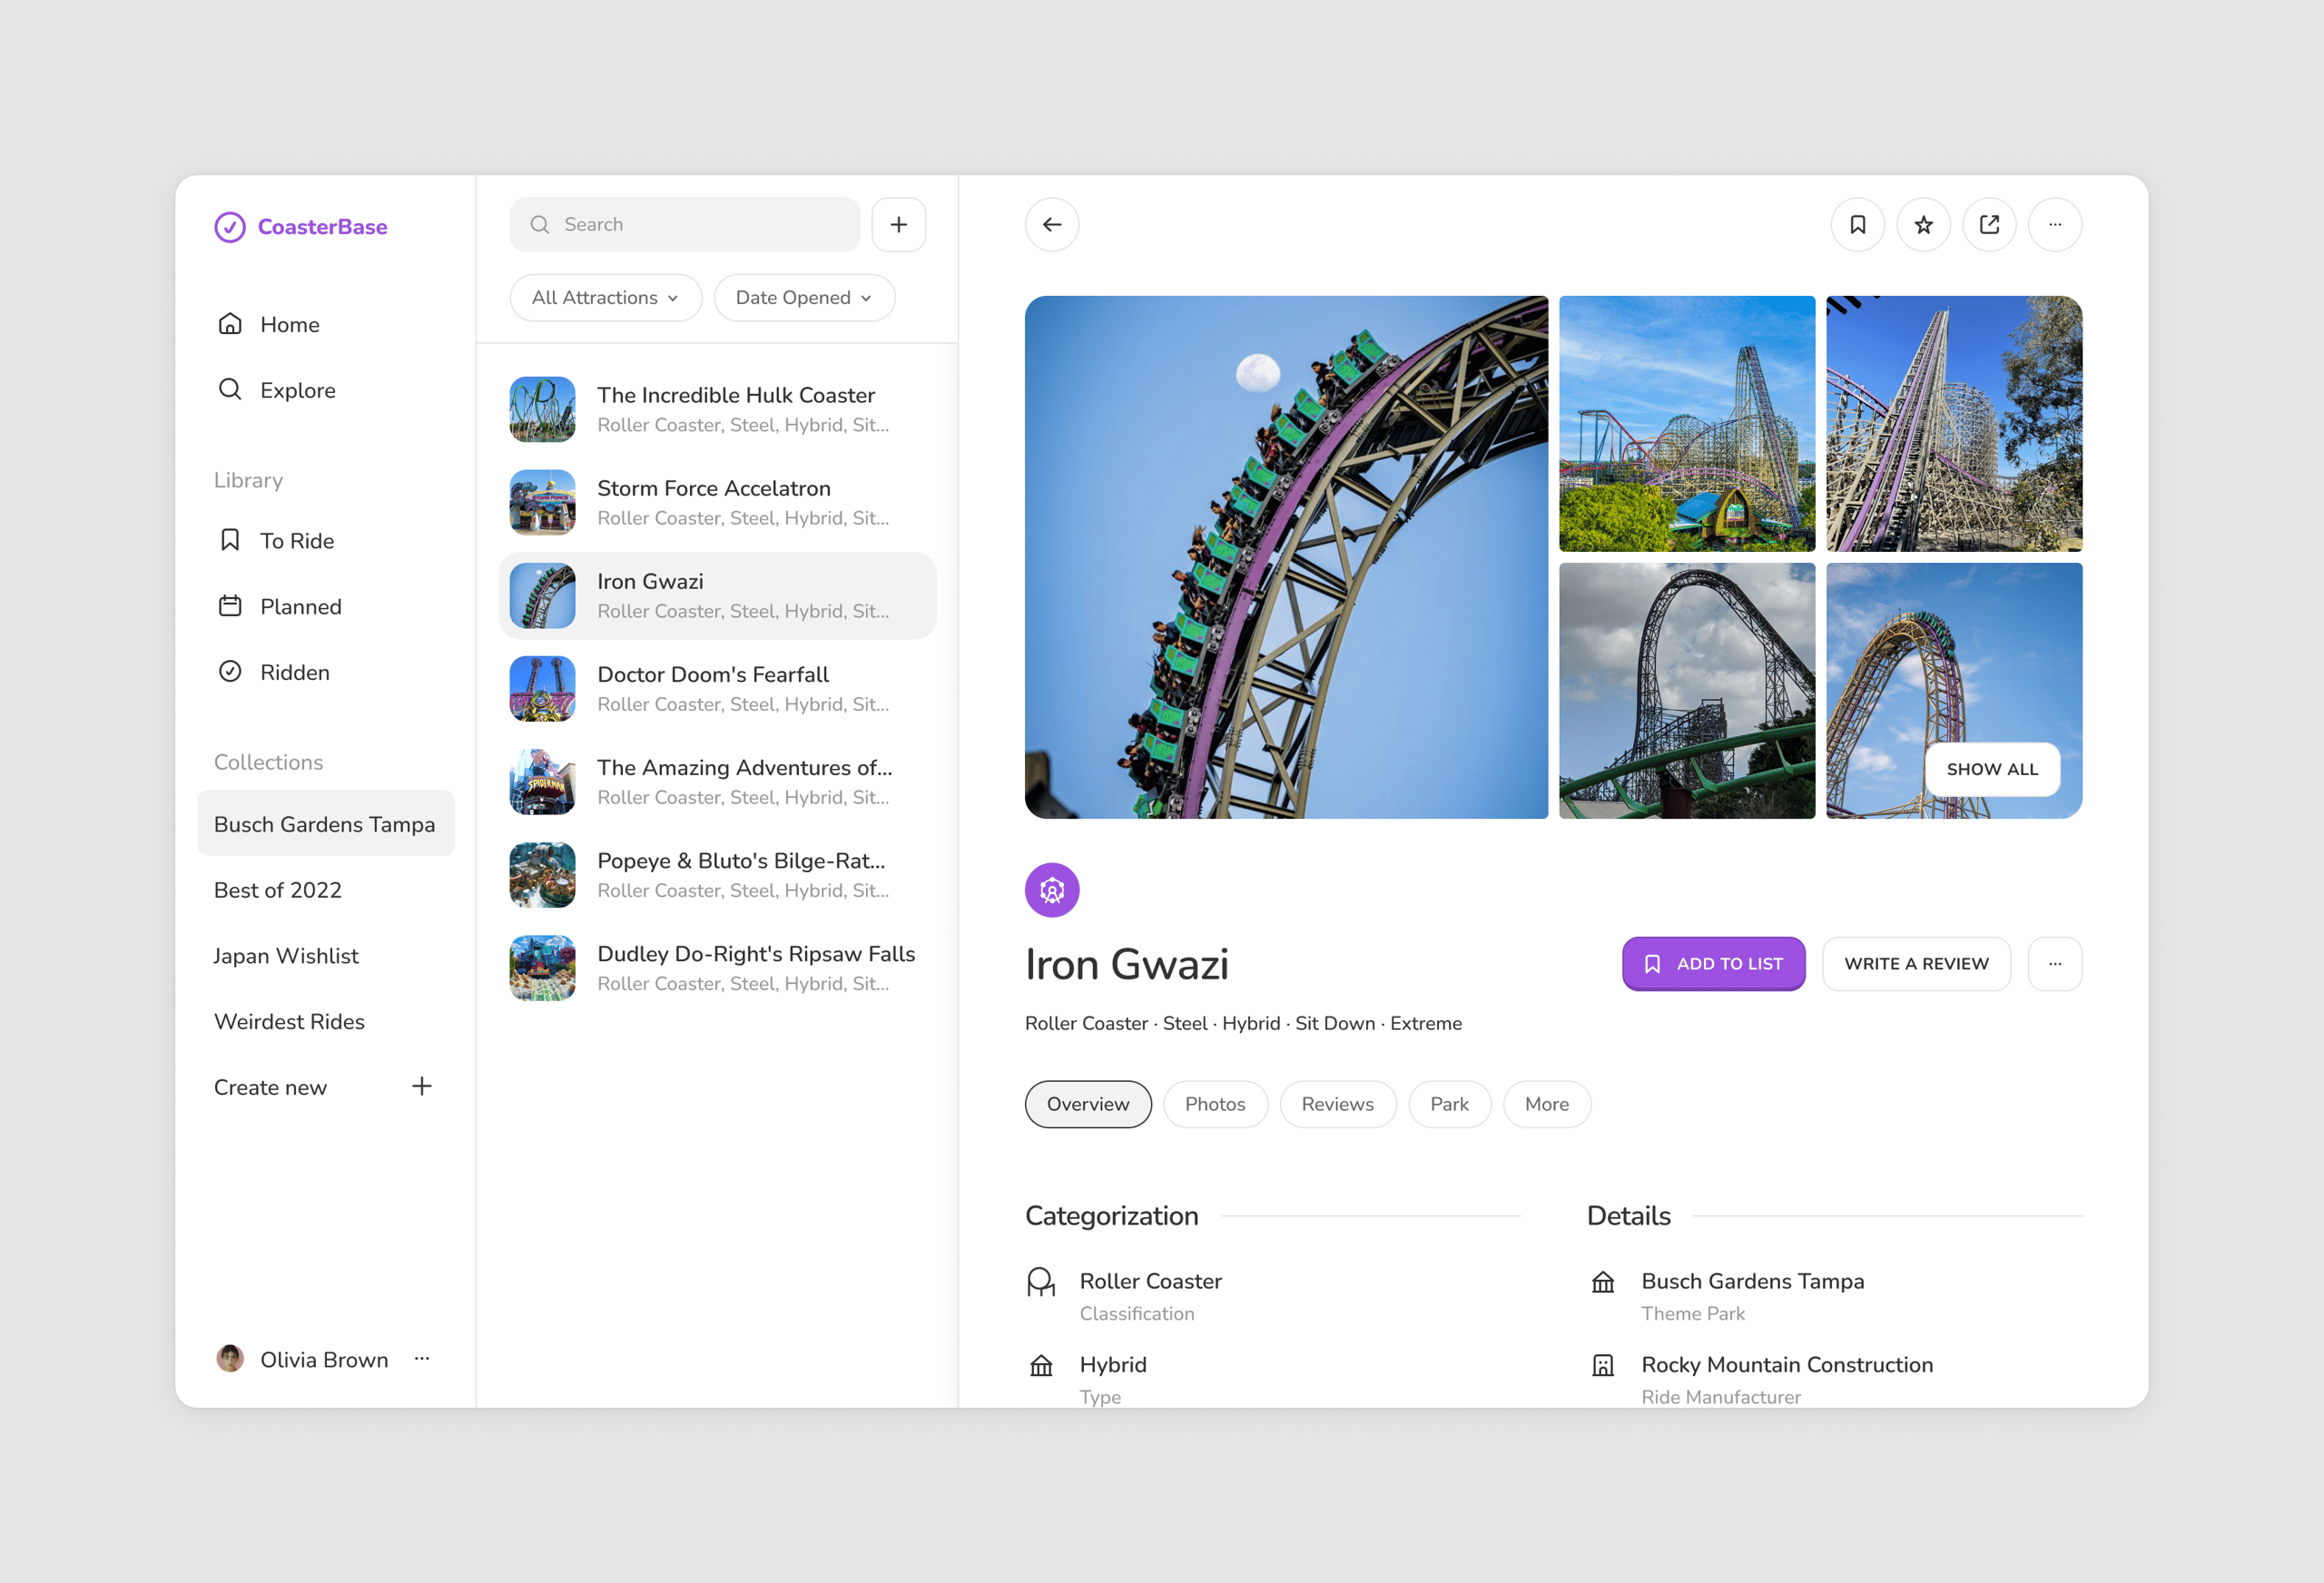Click plus icon next to Create new

[x=422, y=1086]
